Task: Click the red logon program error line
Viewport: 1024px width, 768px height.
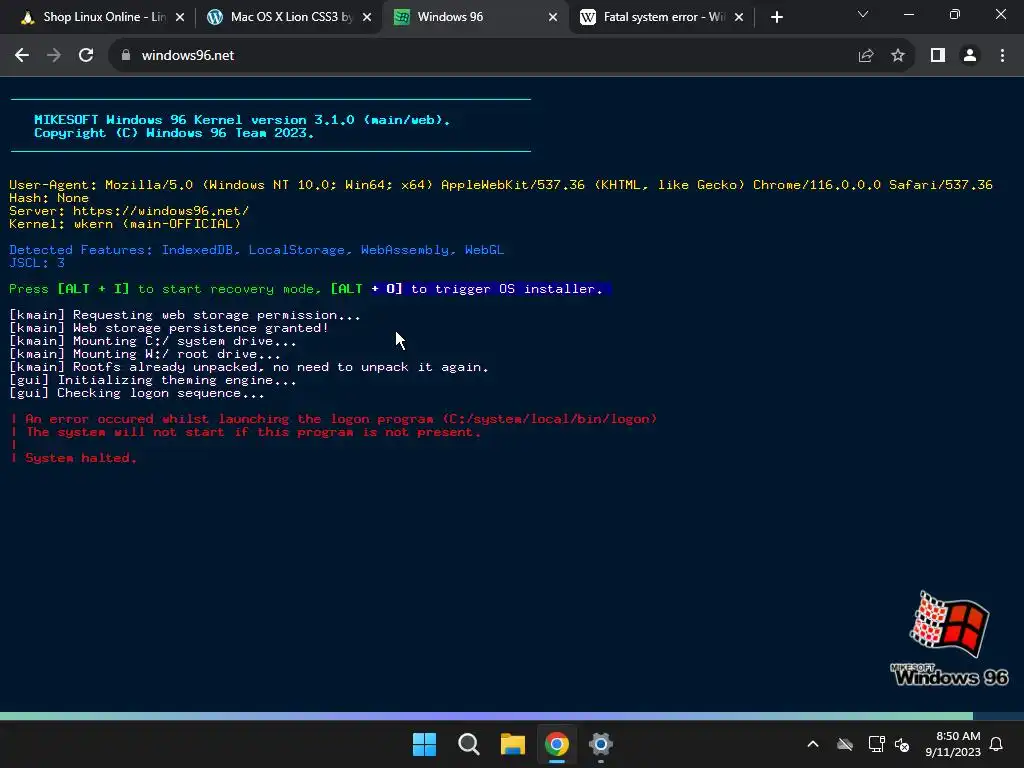Action: pyautogui.click(x=341, y=419)
